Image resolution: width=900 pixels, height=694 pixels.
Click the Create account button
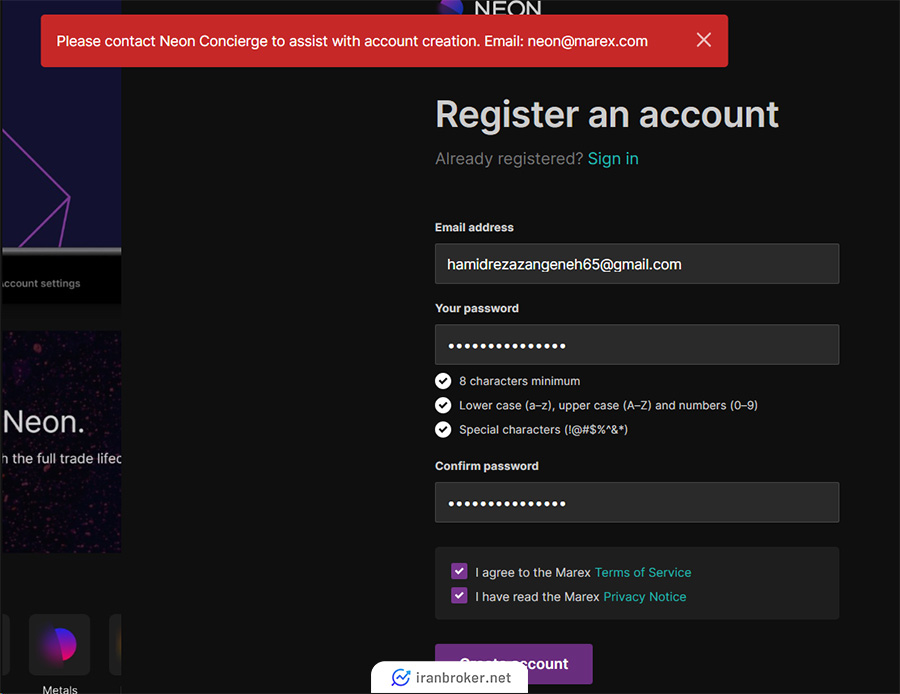coord(514,664)
